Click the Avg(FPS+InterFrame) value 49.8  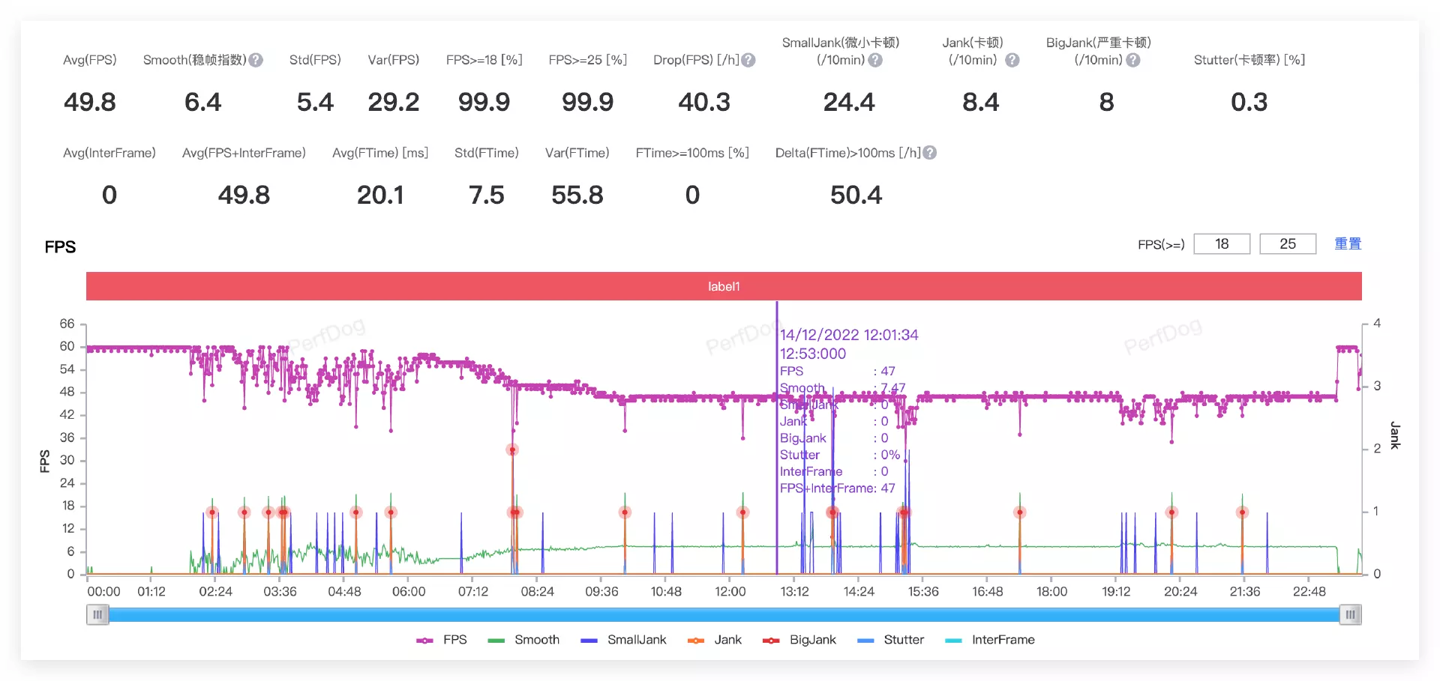click(x=244, y=195)
